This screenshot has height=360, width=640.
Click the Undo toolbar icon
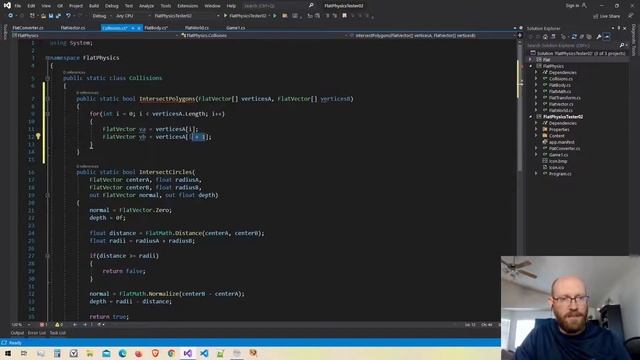coord(68,16)
